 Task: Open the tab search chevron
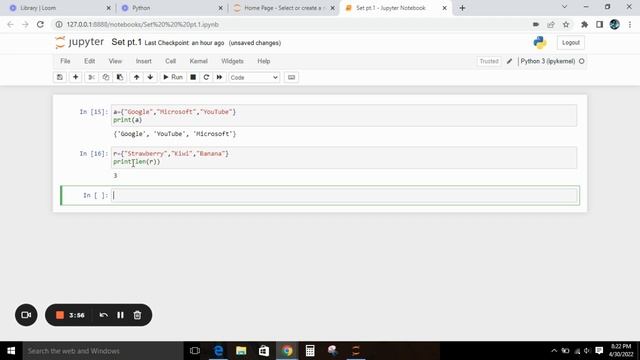(564, 7)
